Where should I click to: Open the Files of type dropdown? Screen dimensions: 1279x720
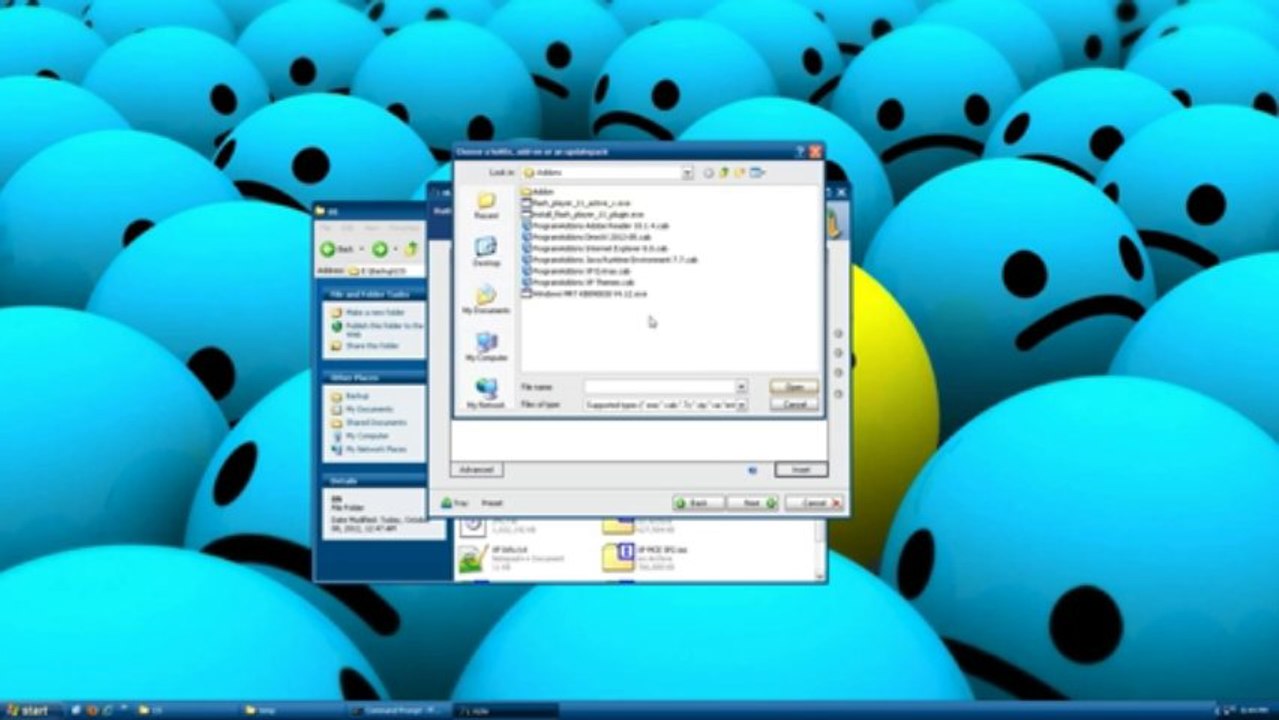tap(741, 405)
